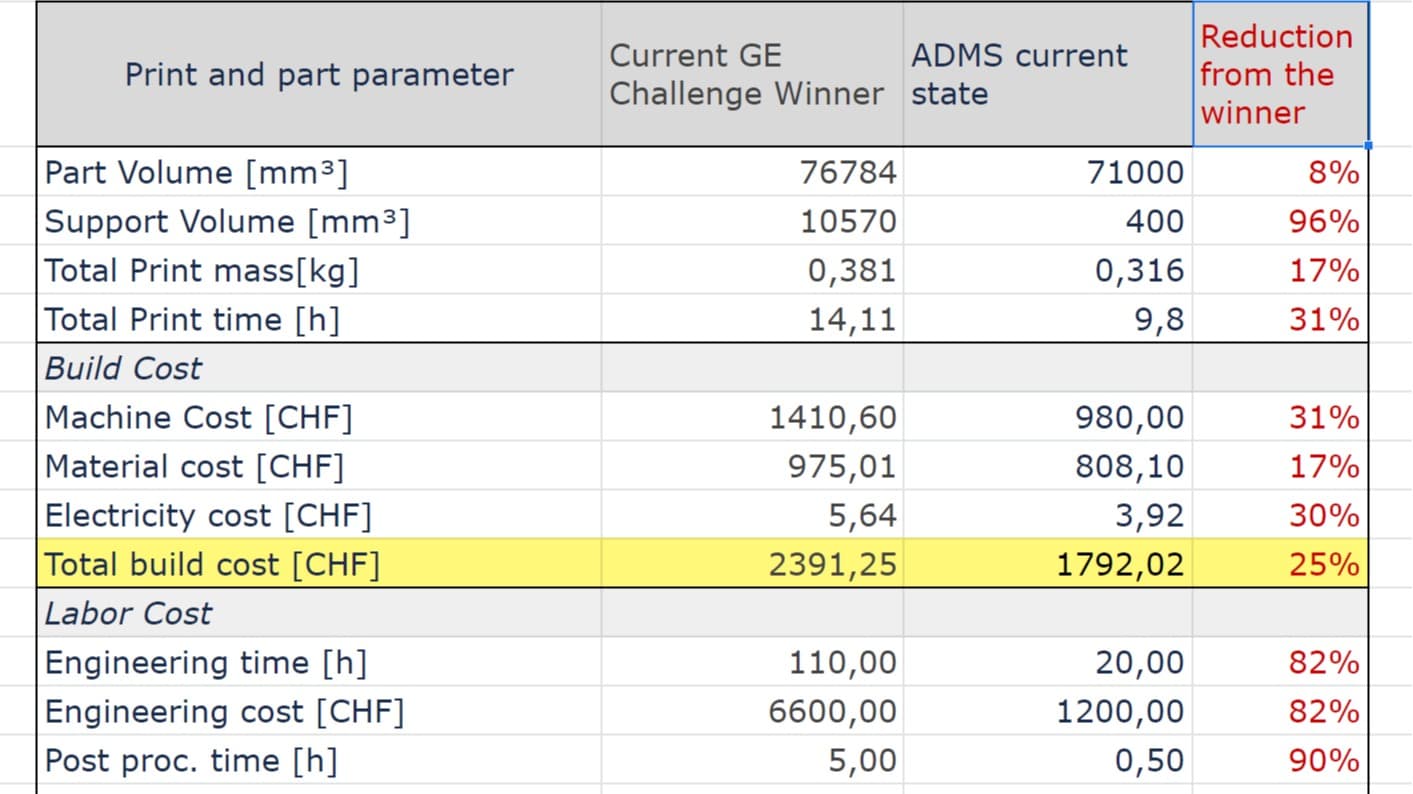The image size is (1413, 794).
Task: Select the 90% post proc. time reduction
Action: pyautogui.click(x=1322, y=760)
